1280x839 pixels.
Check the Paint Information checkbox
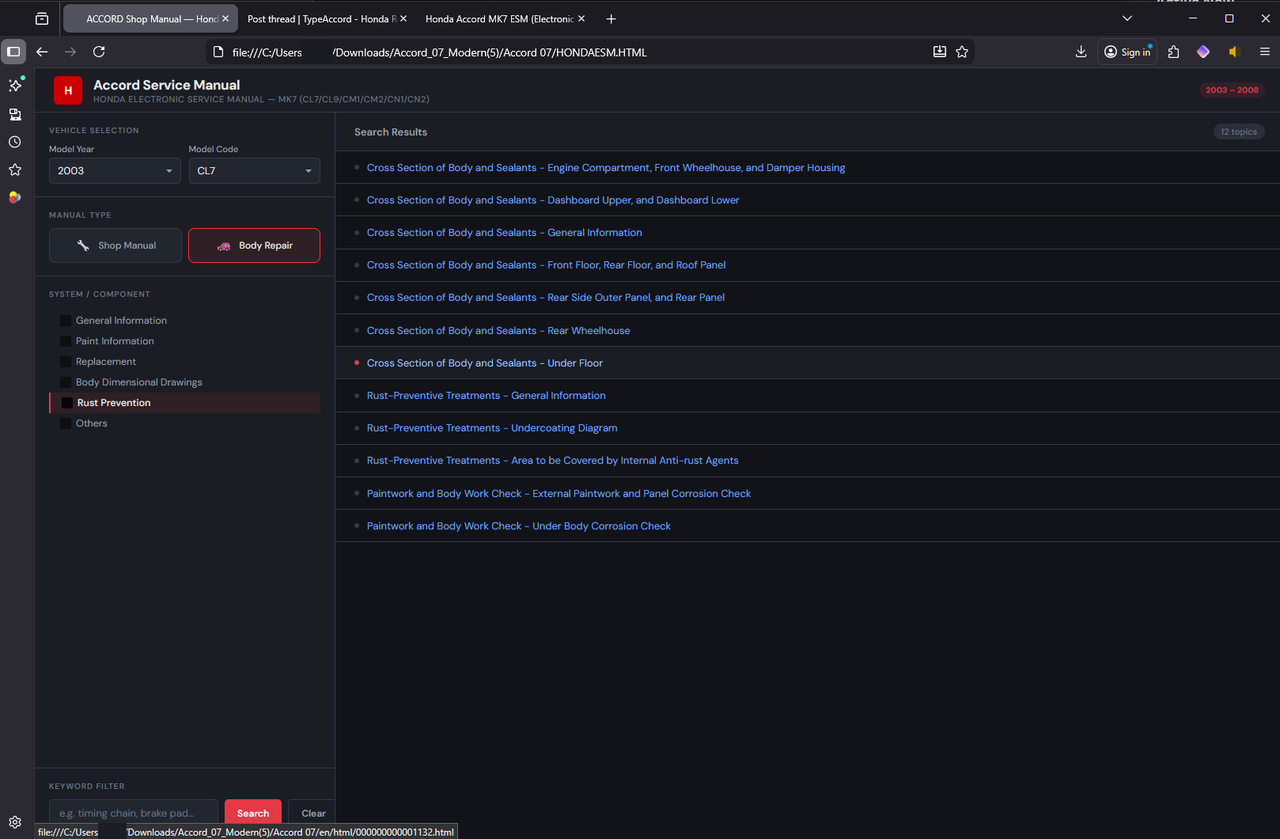[x=65, y=342]
